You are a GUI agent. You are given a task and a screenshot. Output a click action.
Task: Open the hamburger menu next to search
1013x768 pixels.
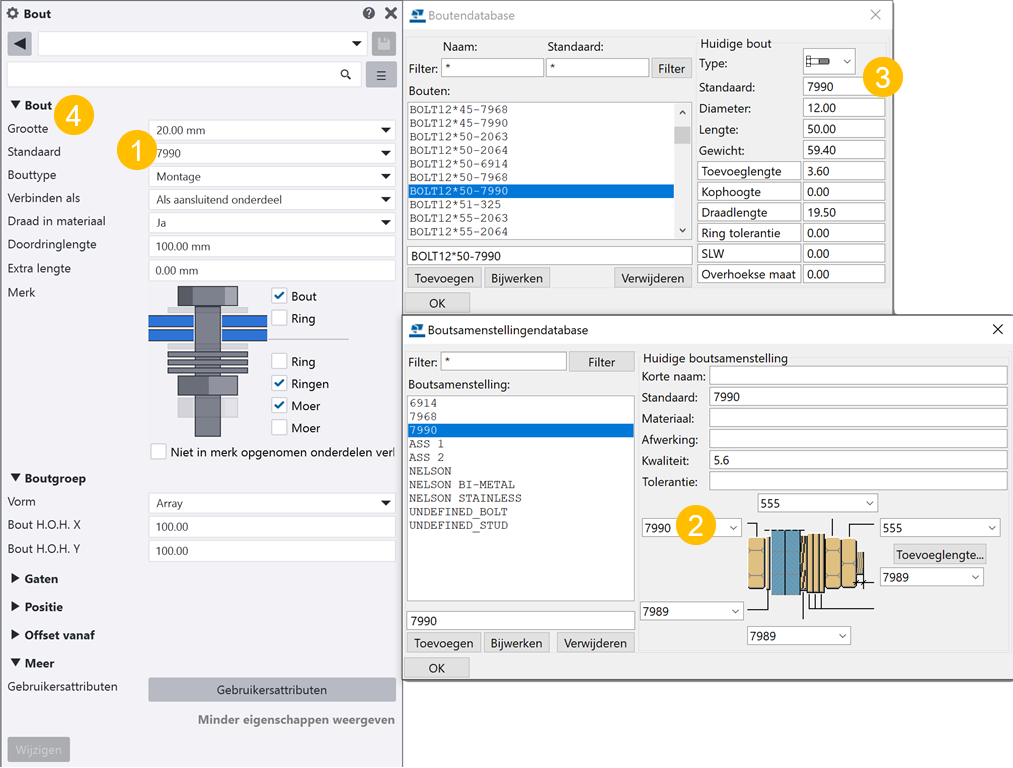381,75
